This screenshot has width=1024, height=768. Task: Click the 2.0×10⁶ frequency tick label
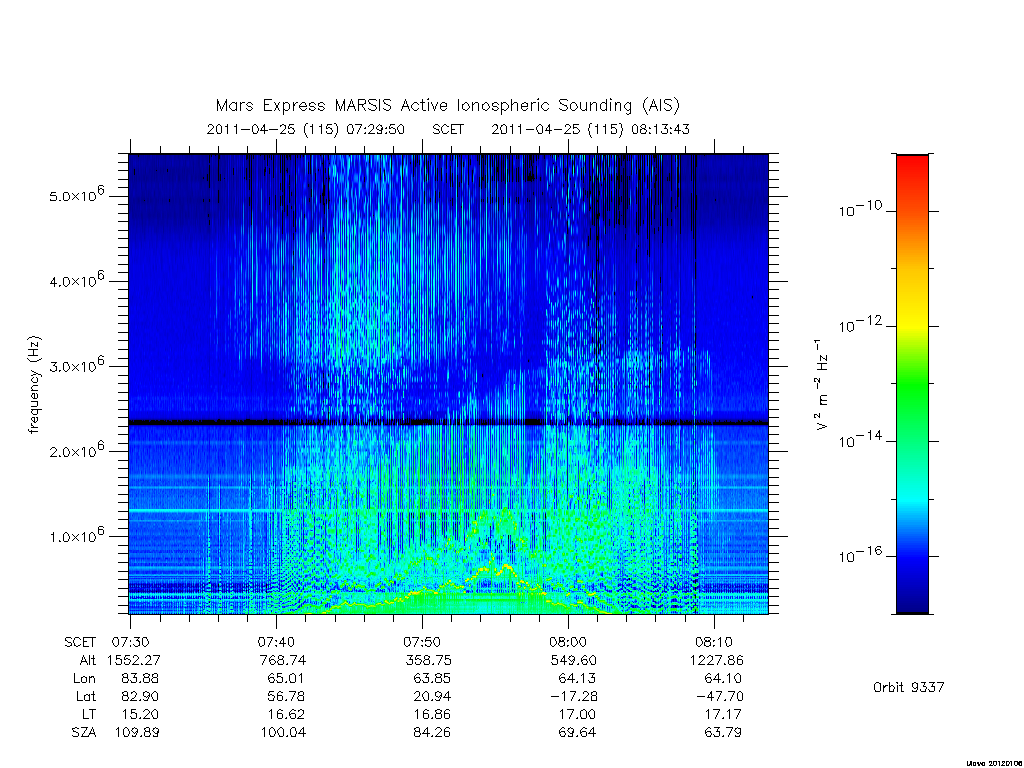click(x=76, y=449)
